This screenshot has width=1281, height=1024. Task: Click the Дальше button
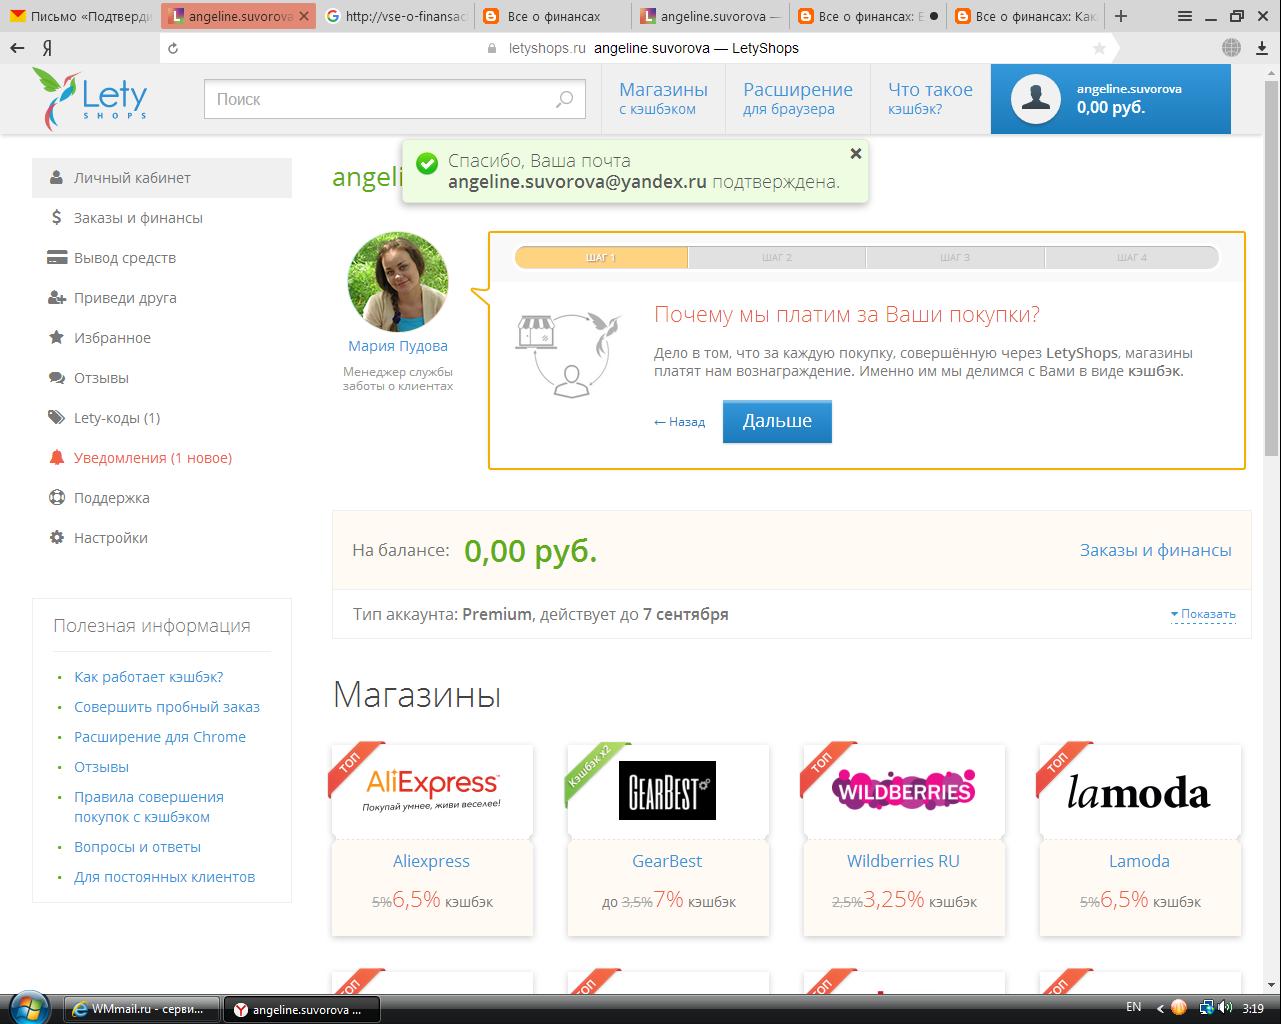(777, 421)
